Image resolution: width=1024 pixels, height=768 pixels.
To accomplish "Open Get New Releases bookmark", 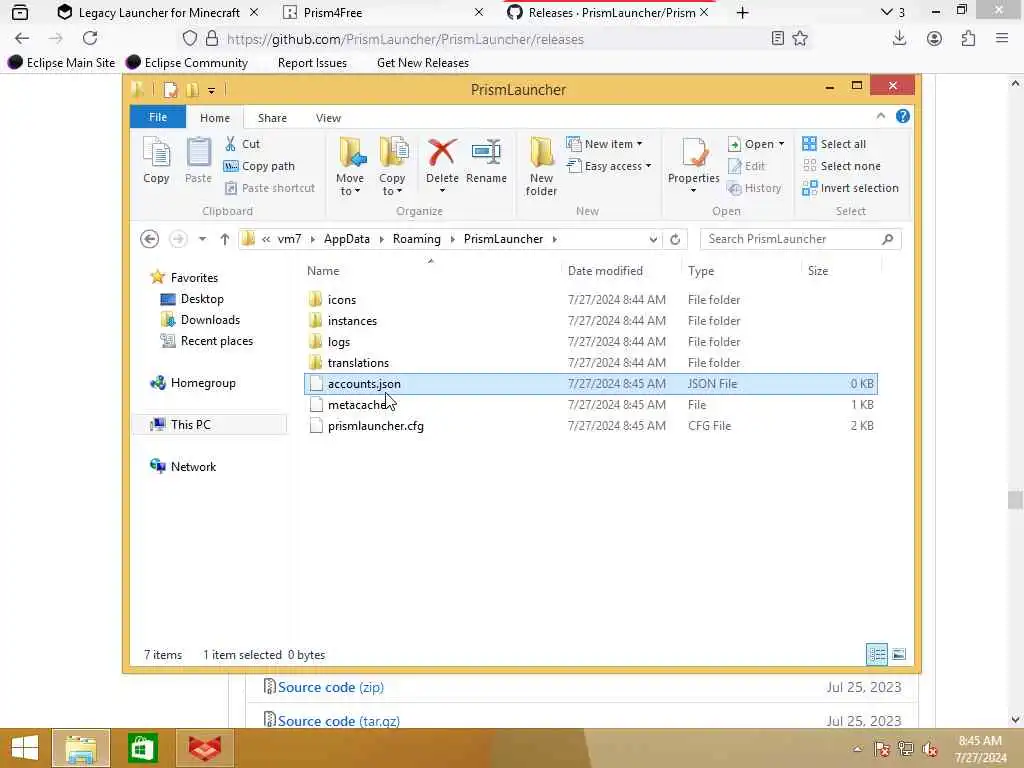I will [x=423, y=63].
